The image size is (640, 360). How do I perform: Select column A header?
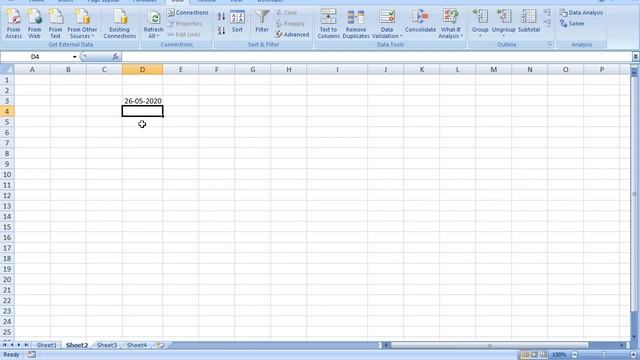tap(32, 69)
